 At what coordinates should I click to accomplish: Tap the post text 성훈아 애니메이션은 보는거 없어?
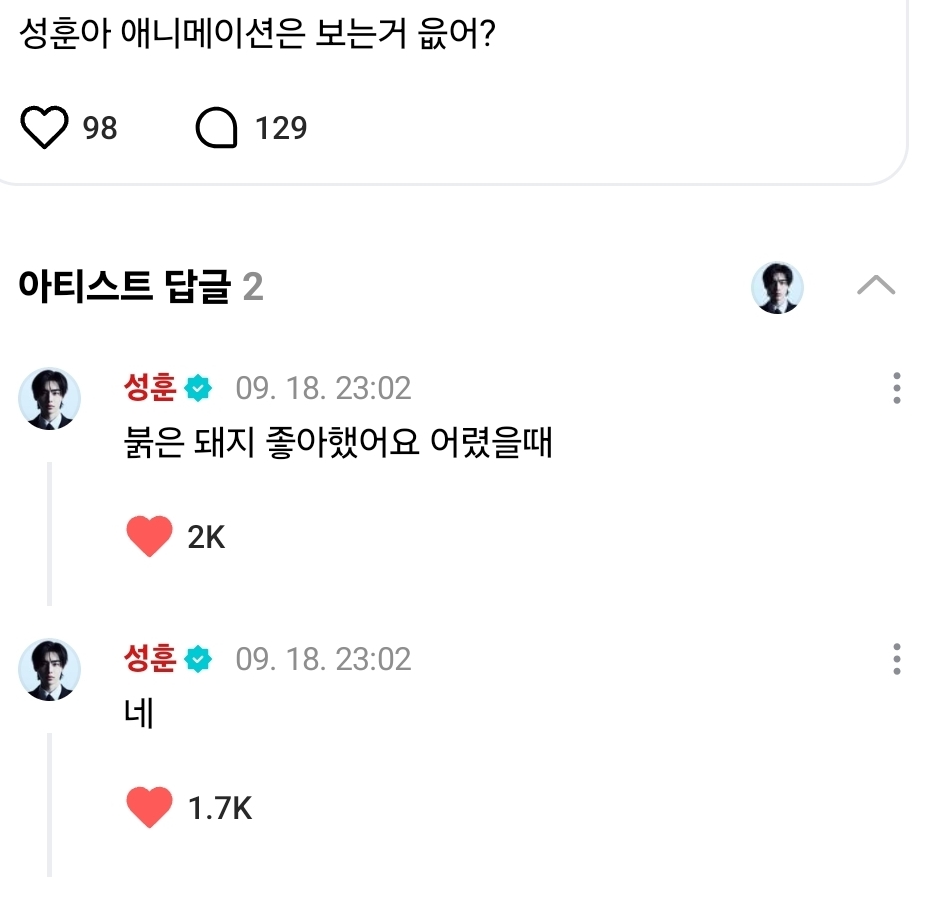click(x=258, y=38)
